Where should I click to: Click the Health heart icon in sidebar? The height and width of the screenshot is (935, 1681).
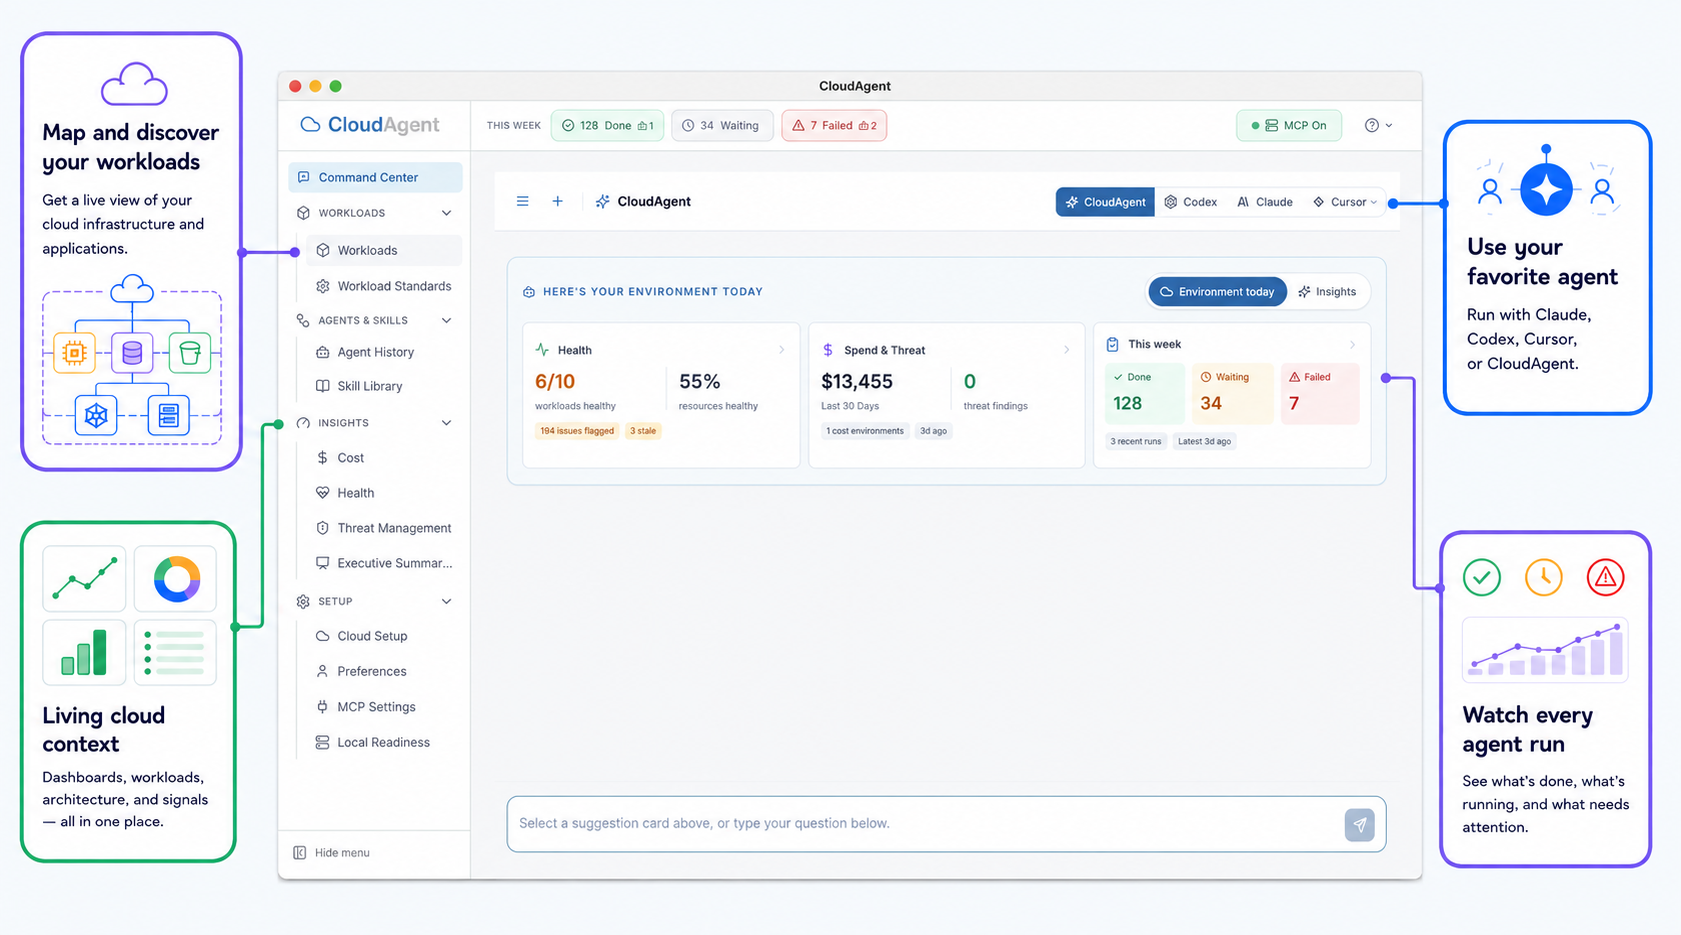point(322,493)
